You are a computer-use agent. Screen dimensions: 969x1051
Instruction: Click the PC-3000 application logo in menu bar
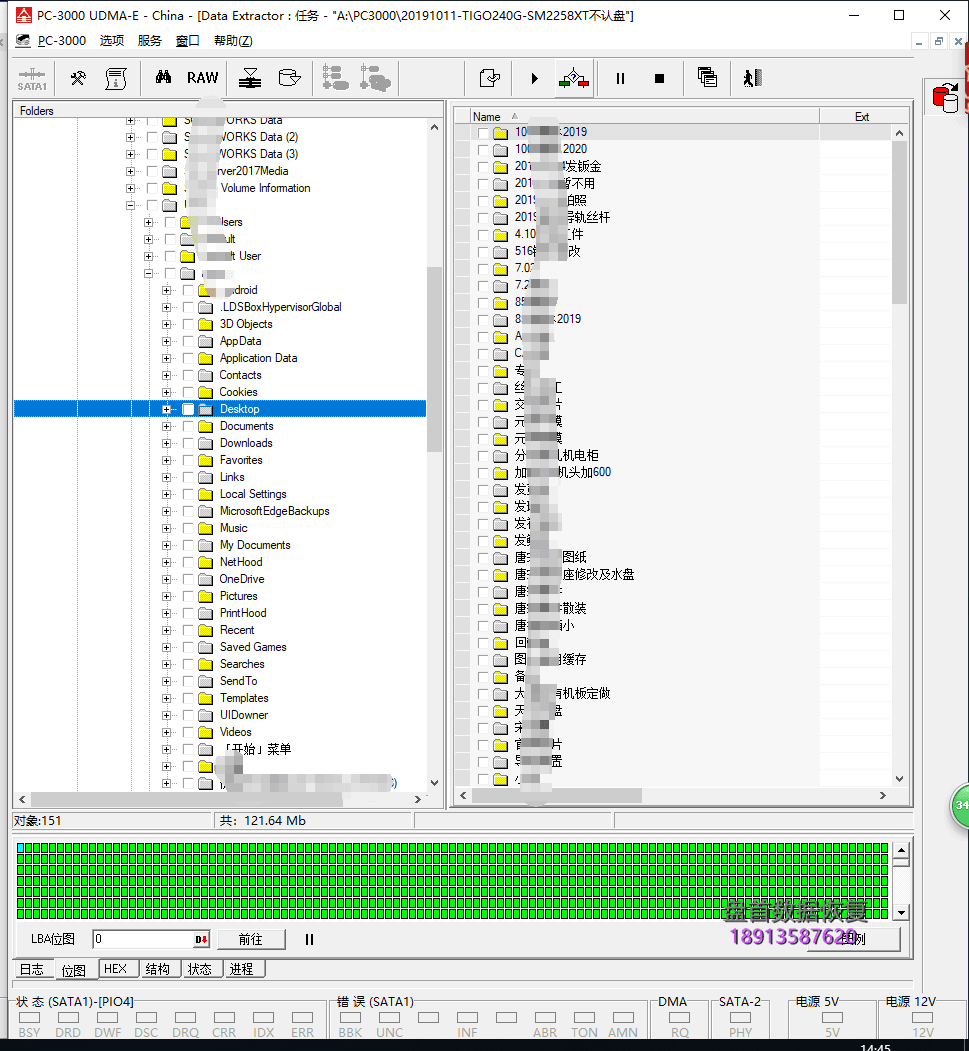point(23,40)
